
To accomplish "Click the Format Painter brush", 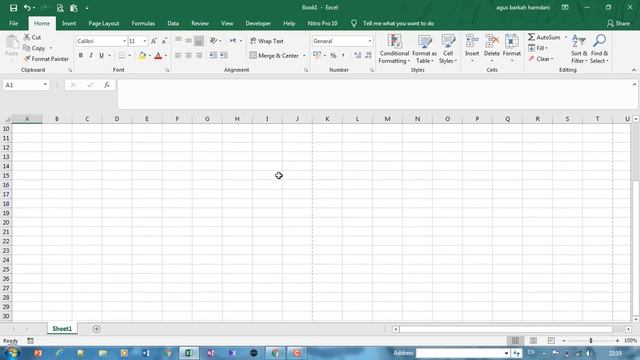I will (27, 59).
